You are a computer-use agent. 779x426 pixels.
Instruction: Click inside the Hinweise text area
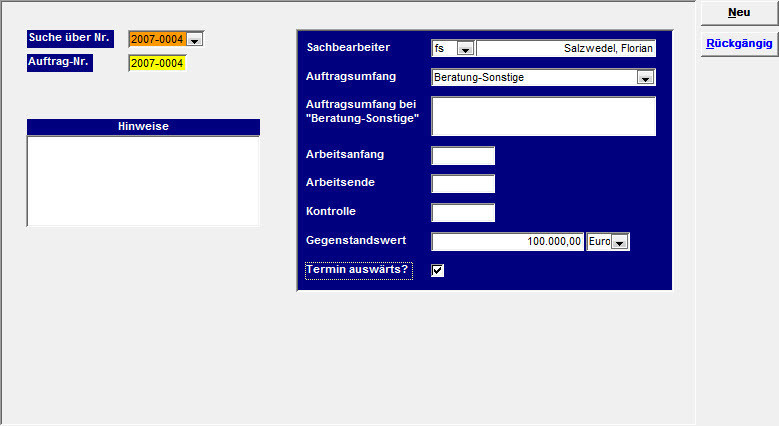tap(143, 181)
